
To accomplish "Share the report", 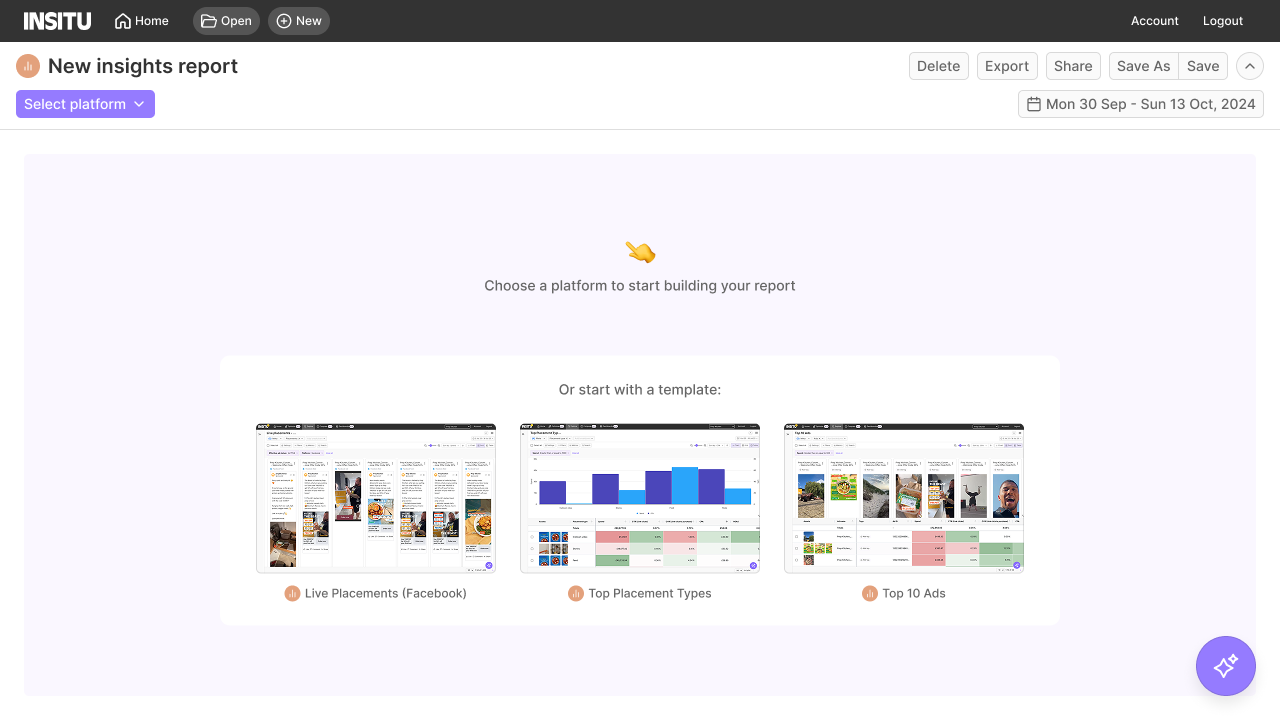I will point(1073,66).
